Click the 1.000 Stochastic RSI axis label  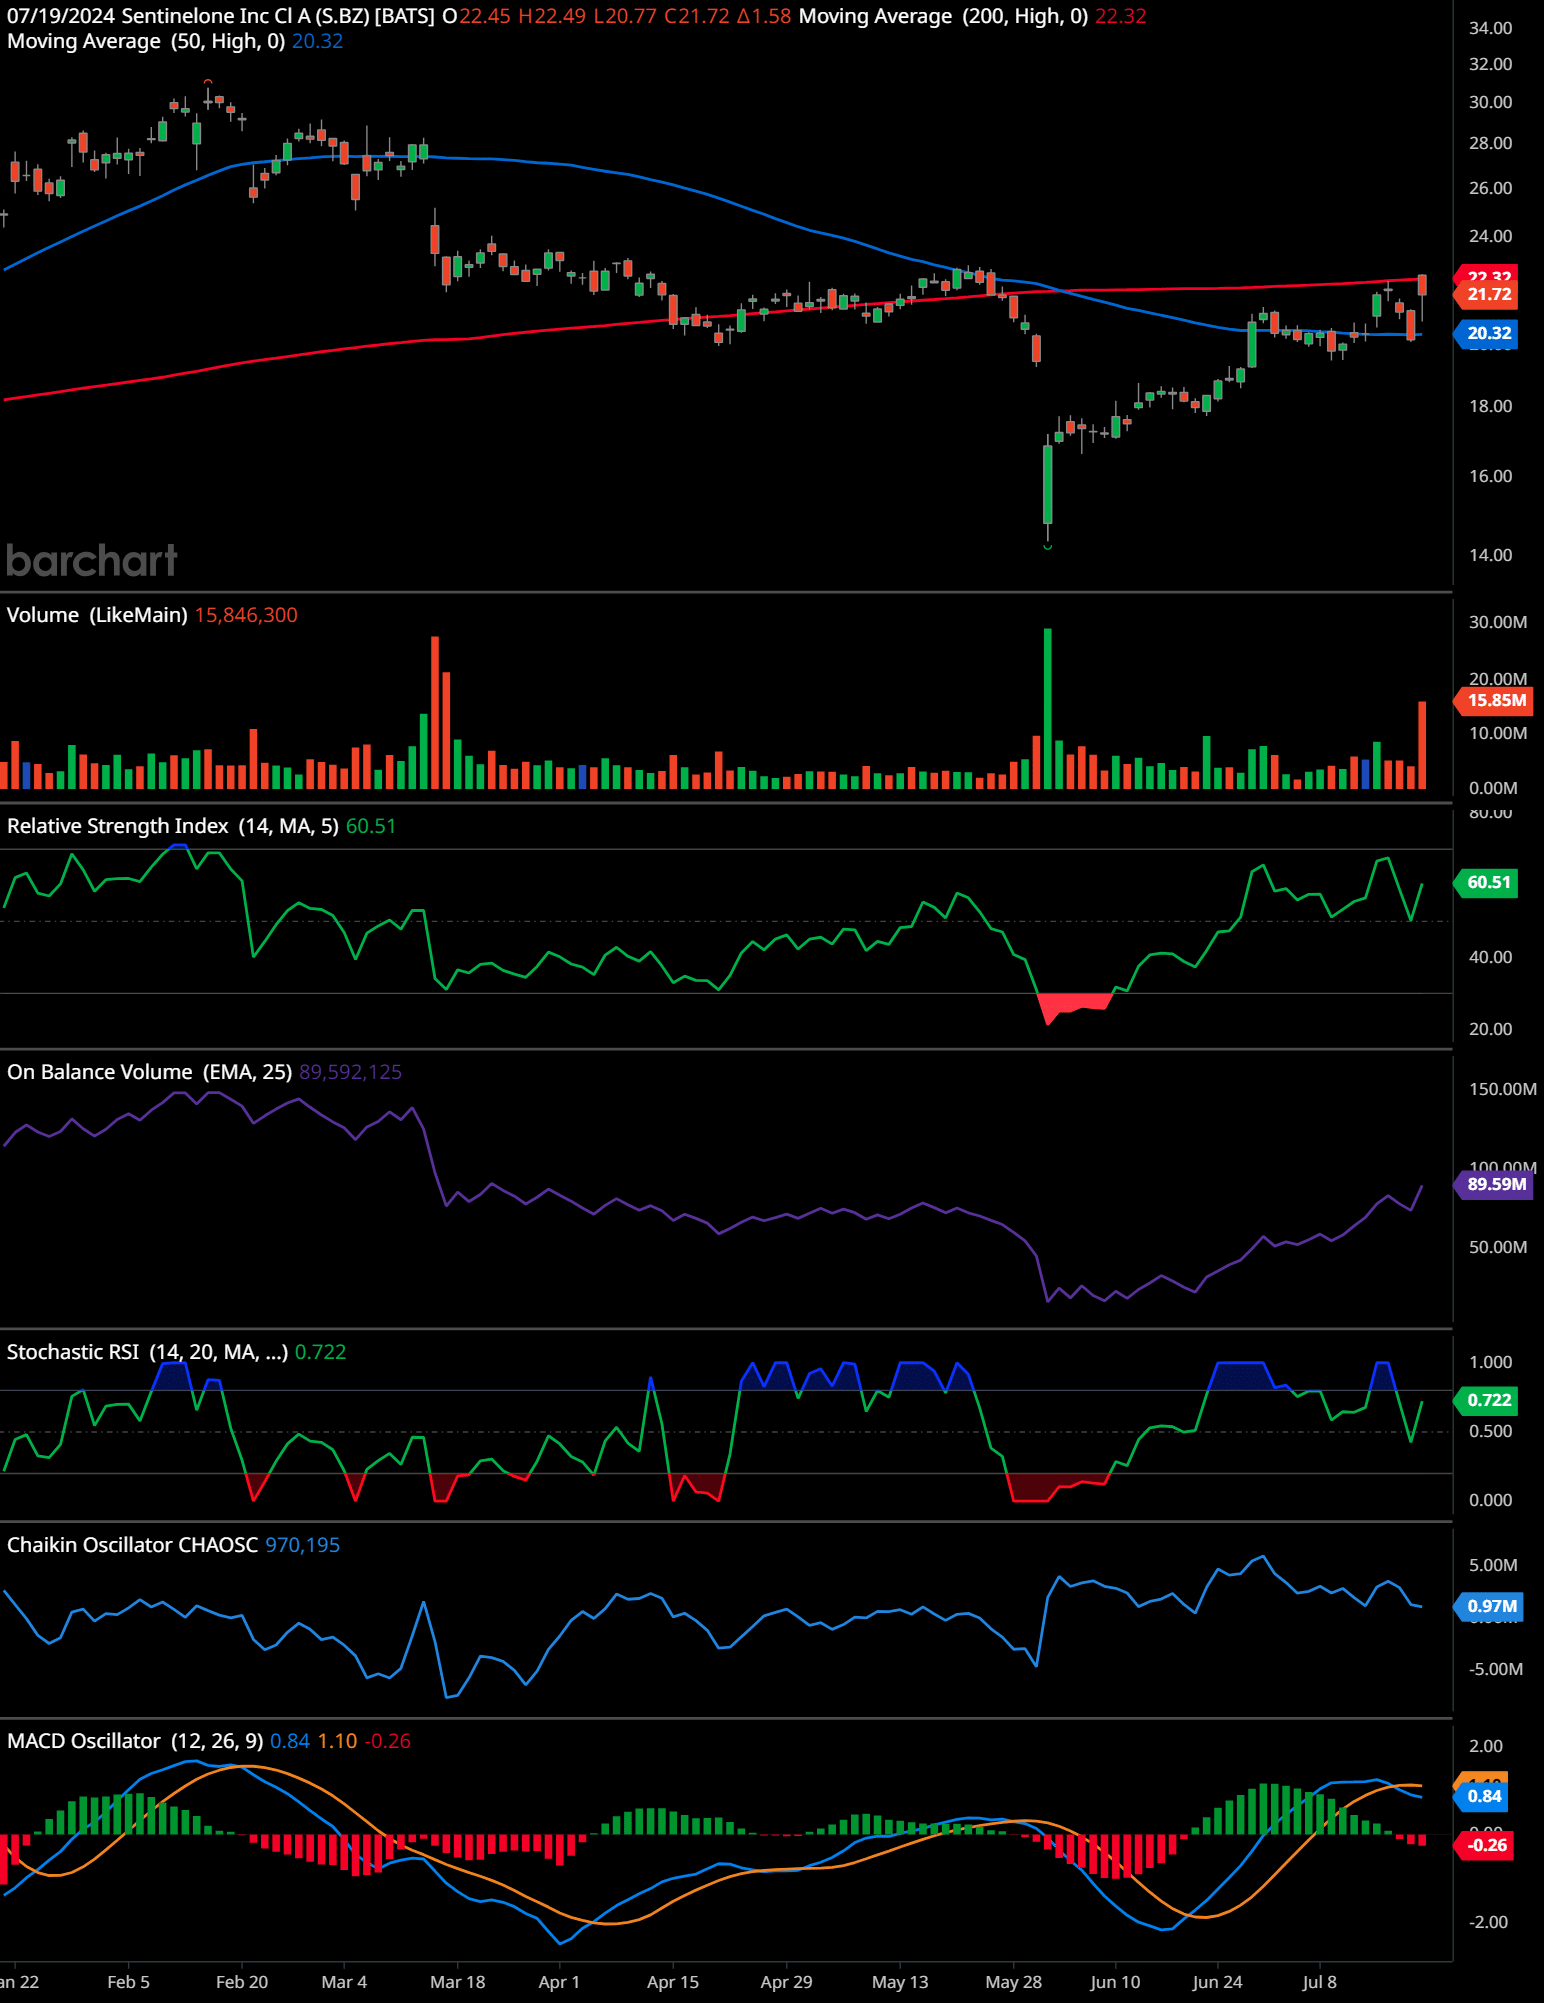(x=1490, y=1362)
